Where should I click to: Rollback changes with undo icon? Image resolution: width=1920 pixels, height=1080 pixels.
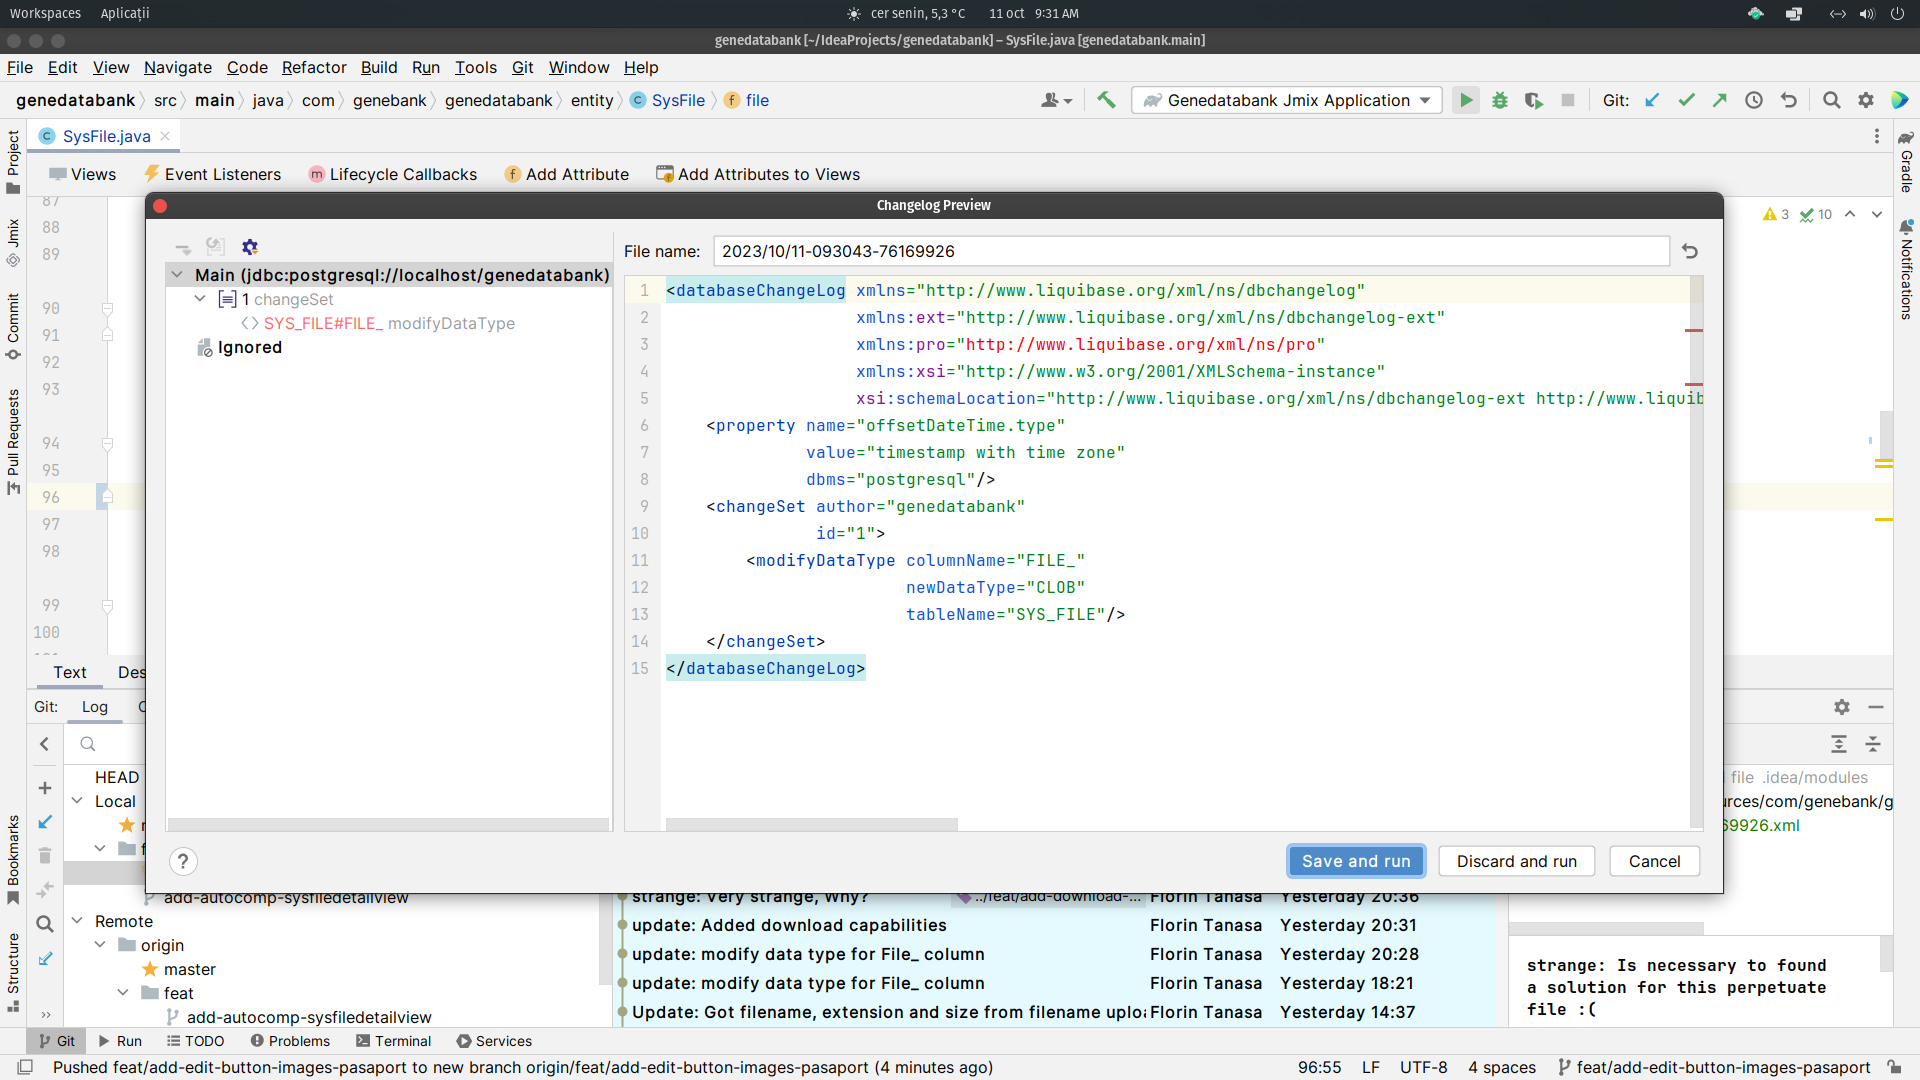pos(1789,100)
